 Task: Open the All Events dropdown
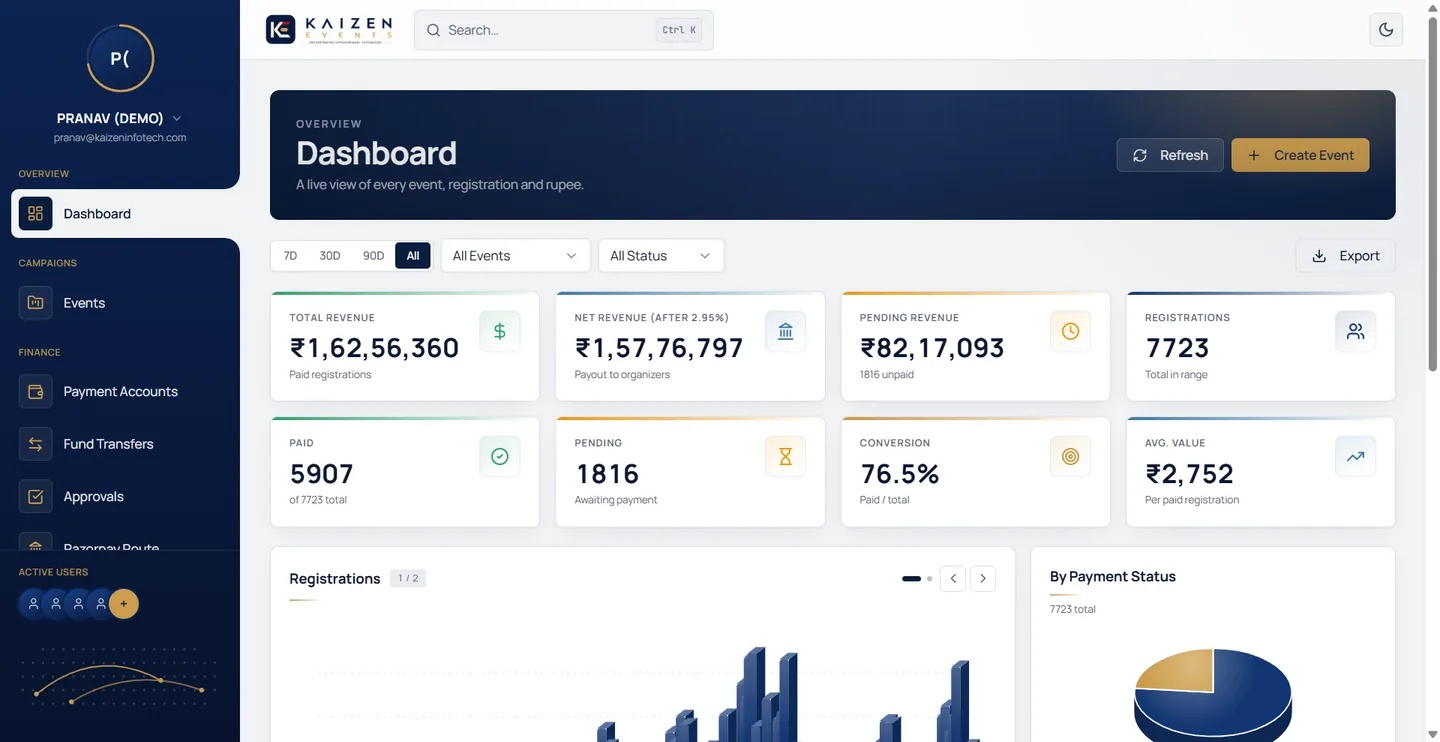coord(515,256)
